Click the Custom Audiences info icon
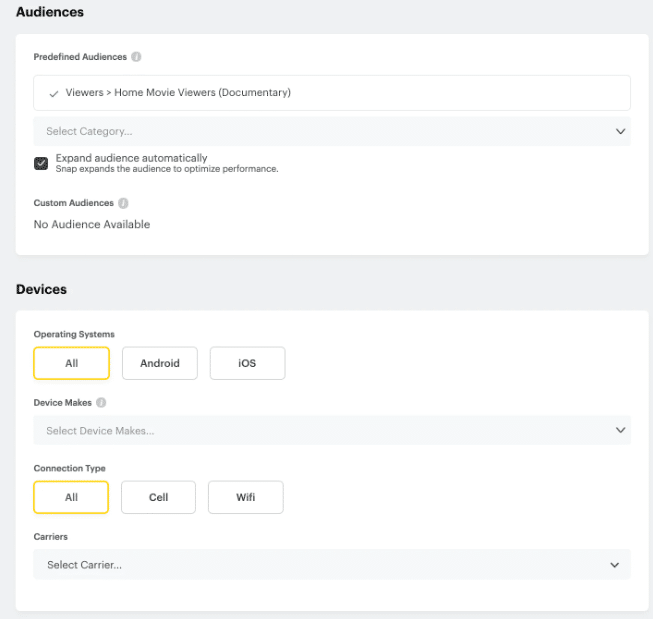Image resolution: width=653 pixels, height=619 pixels. click(x=123, y=203)
